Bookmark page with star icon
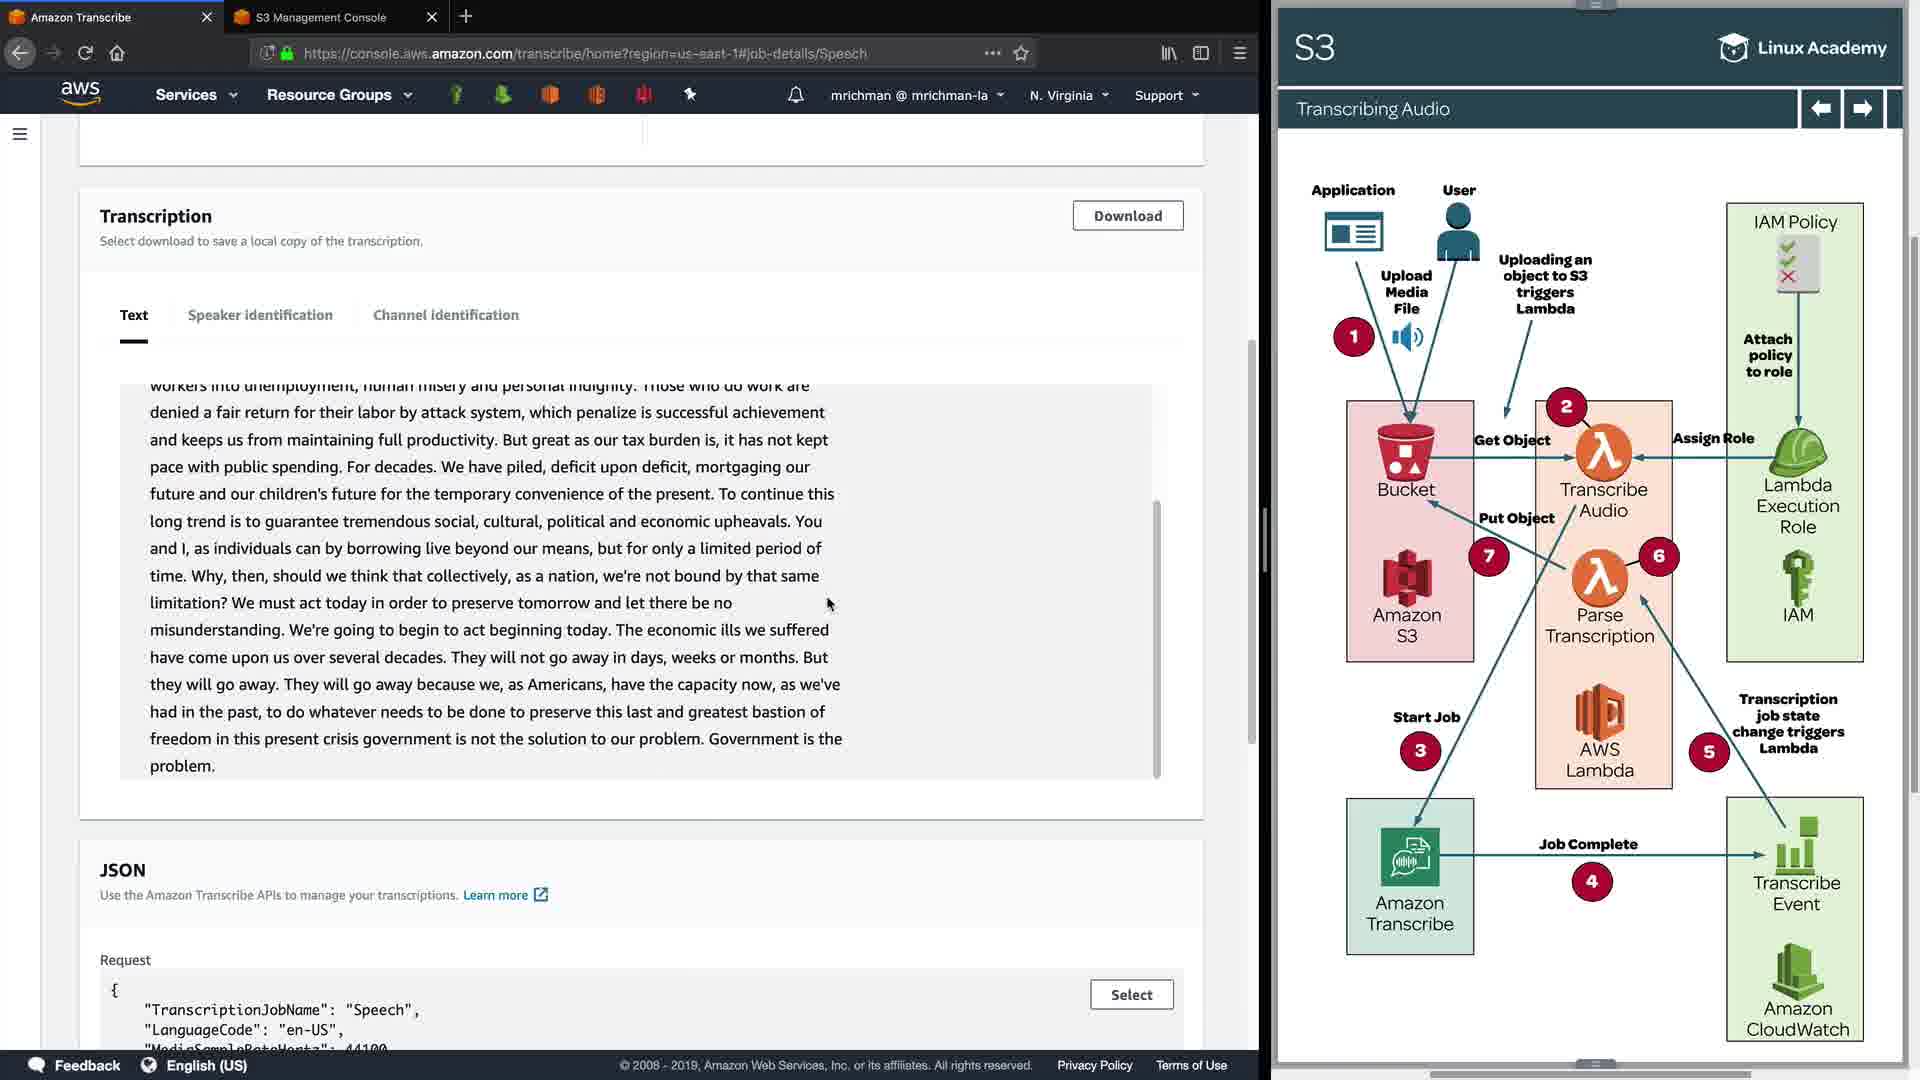1920x1080 pixels. [1021, 53]
